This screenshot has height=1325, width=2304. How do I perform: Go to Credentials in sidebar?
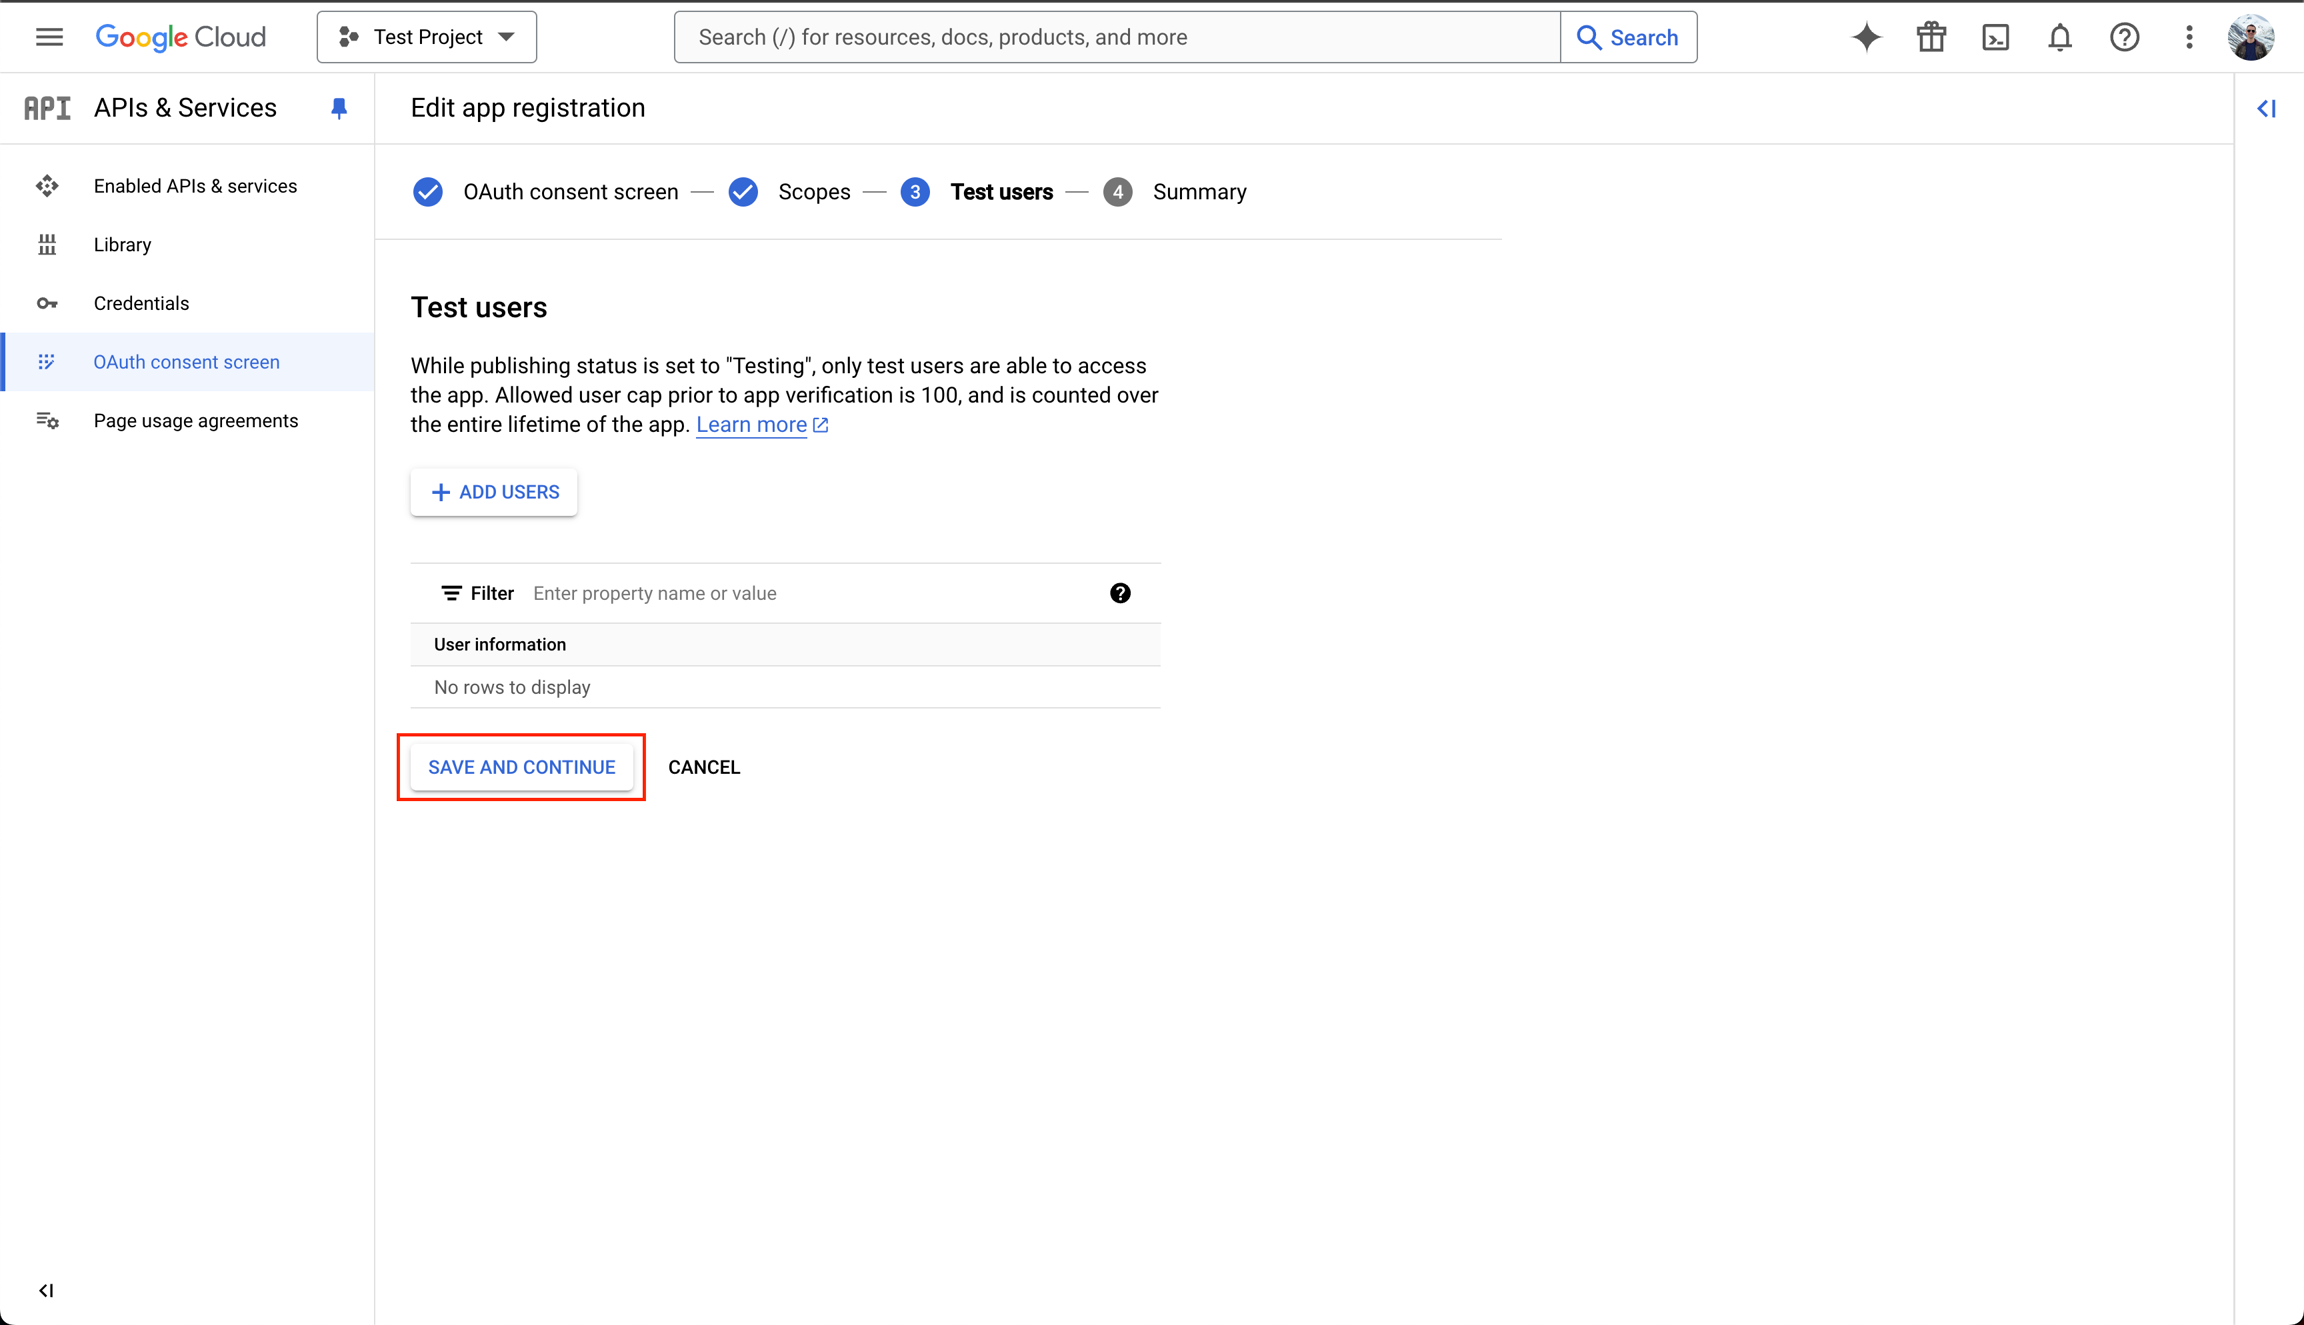141,303
